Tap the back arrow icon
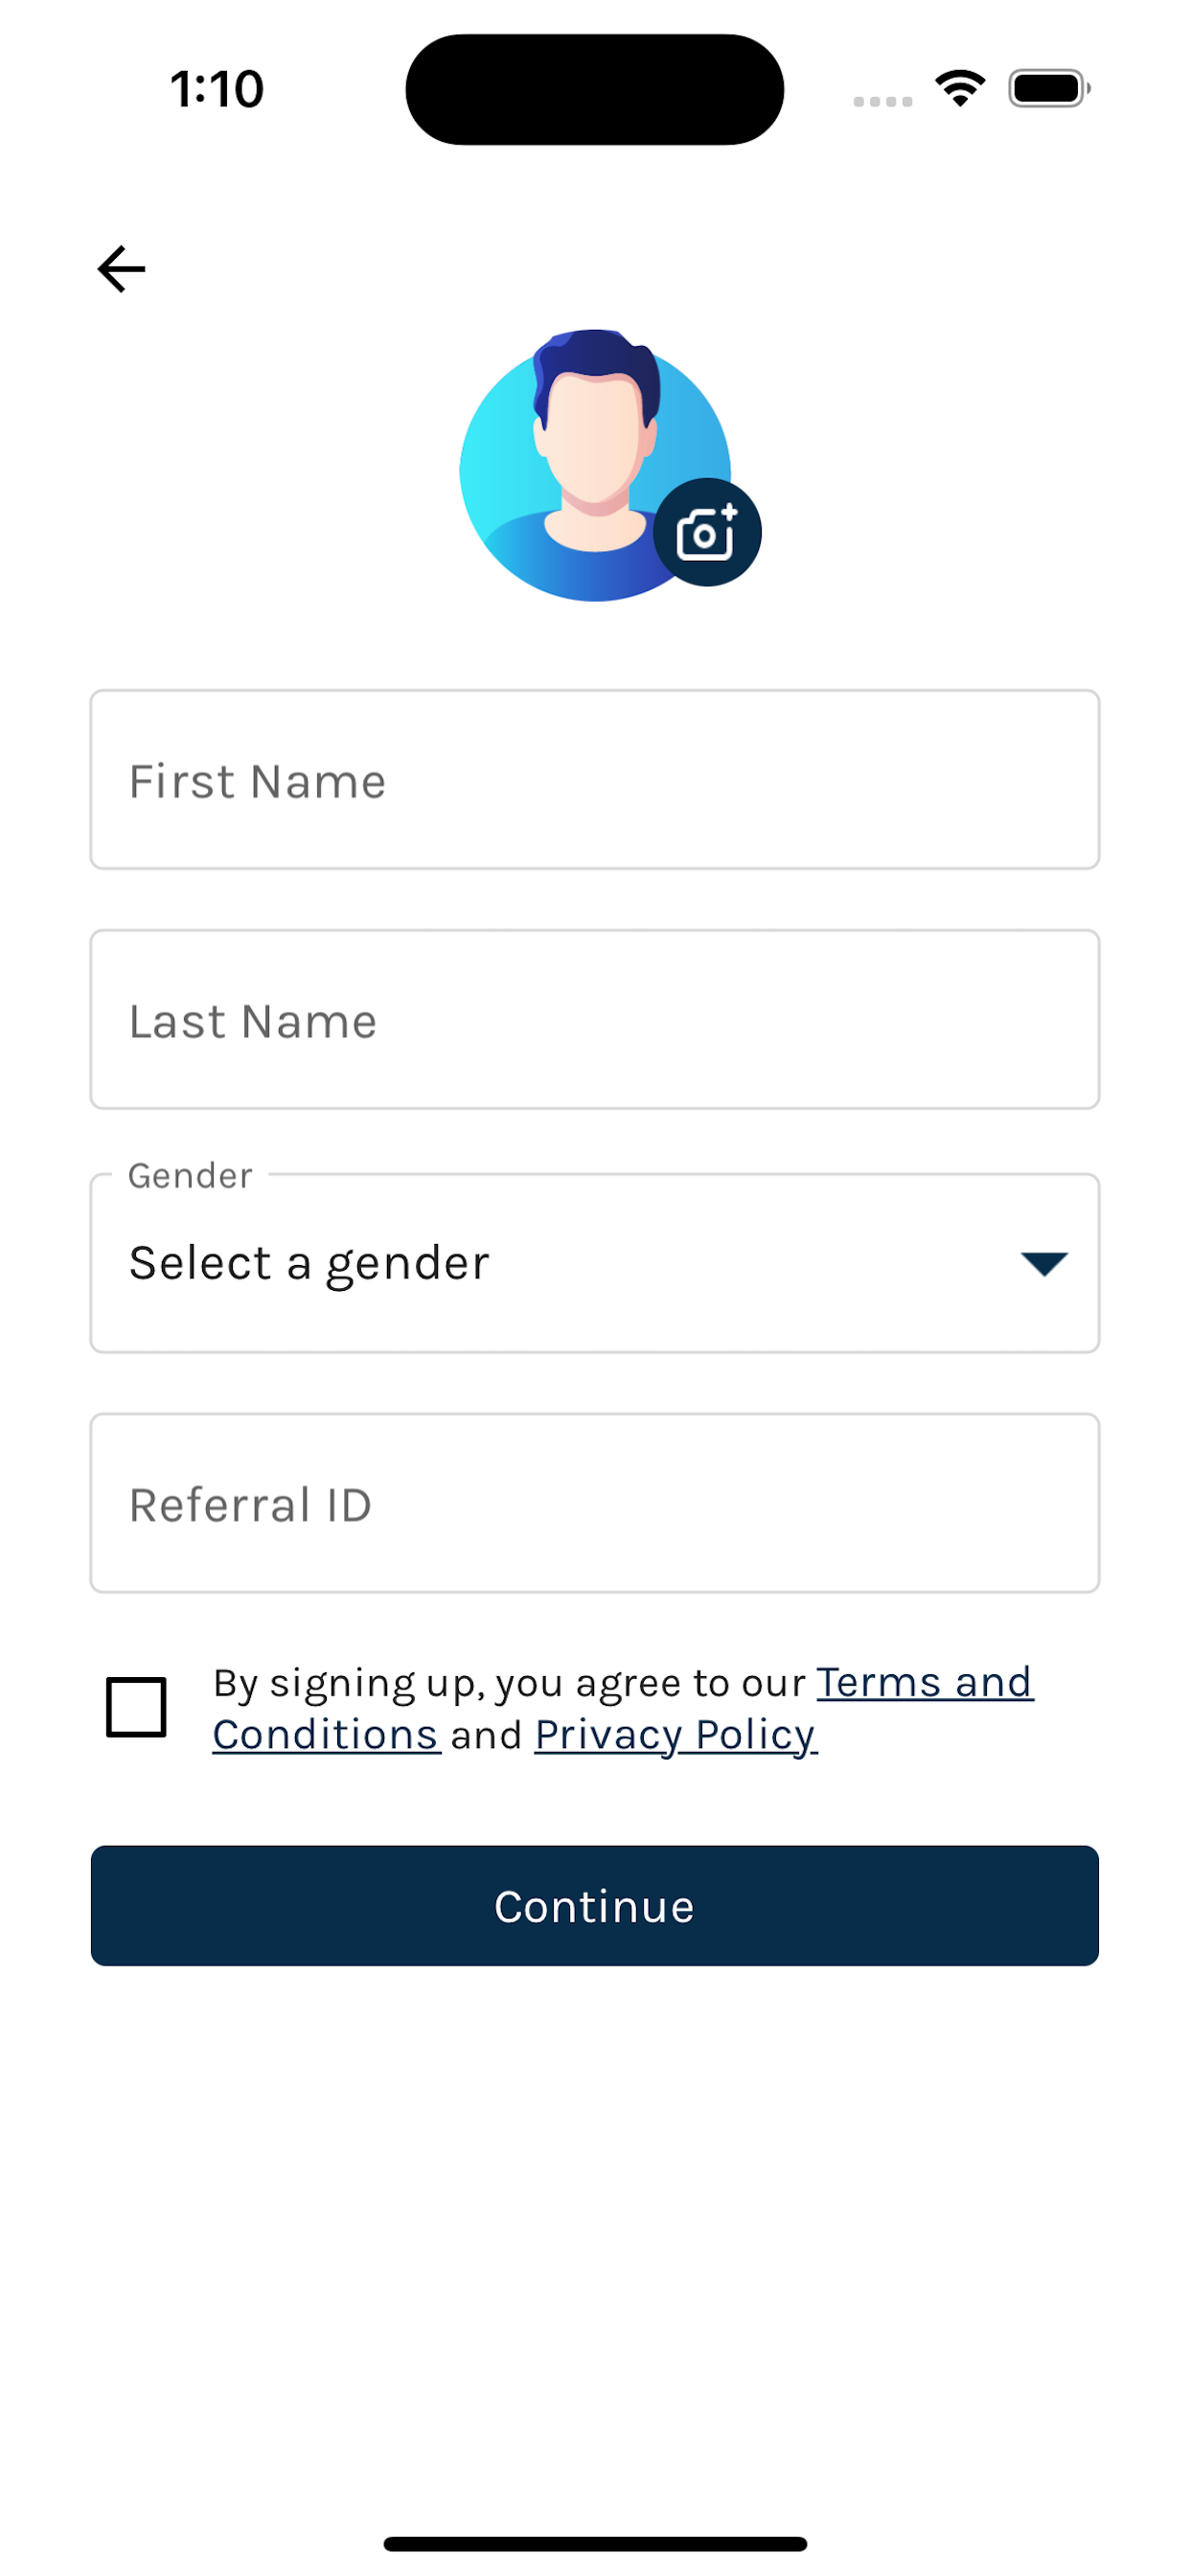This screenshot has width=1190, height=2576. [x=121, y=269]
